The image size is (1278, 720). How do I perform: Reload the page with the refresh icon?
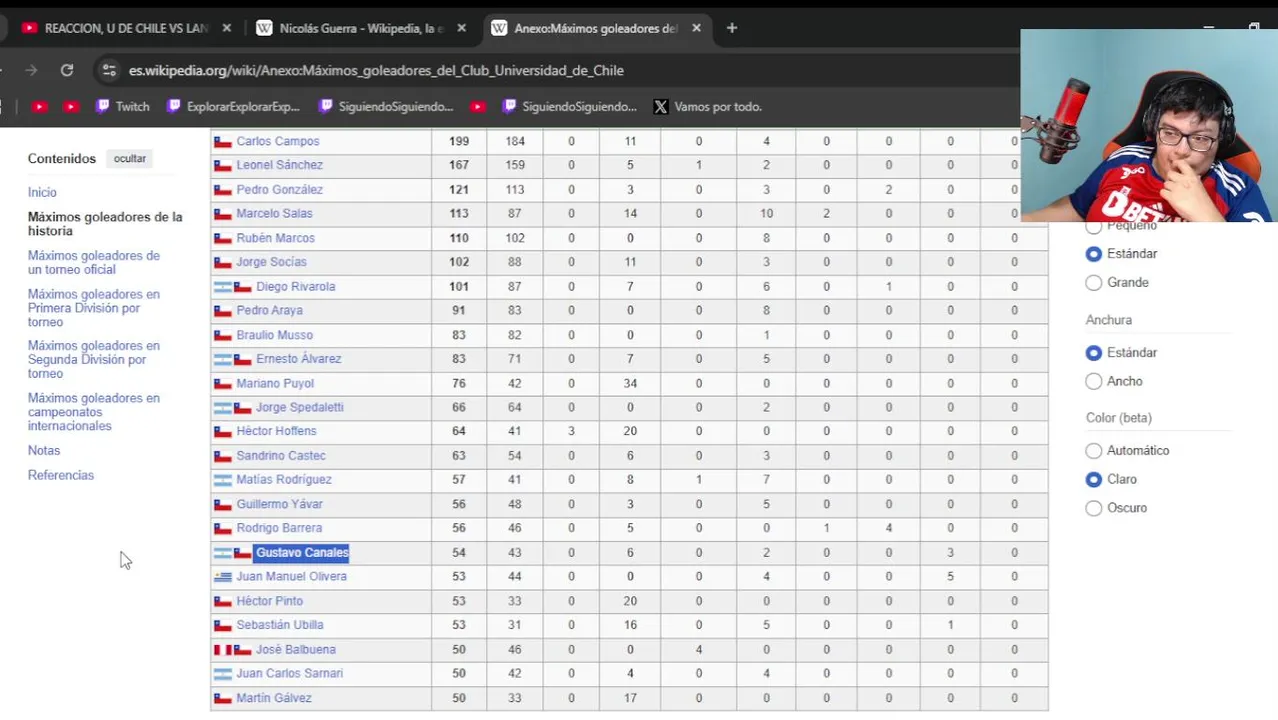point(67,70)
